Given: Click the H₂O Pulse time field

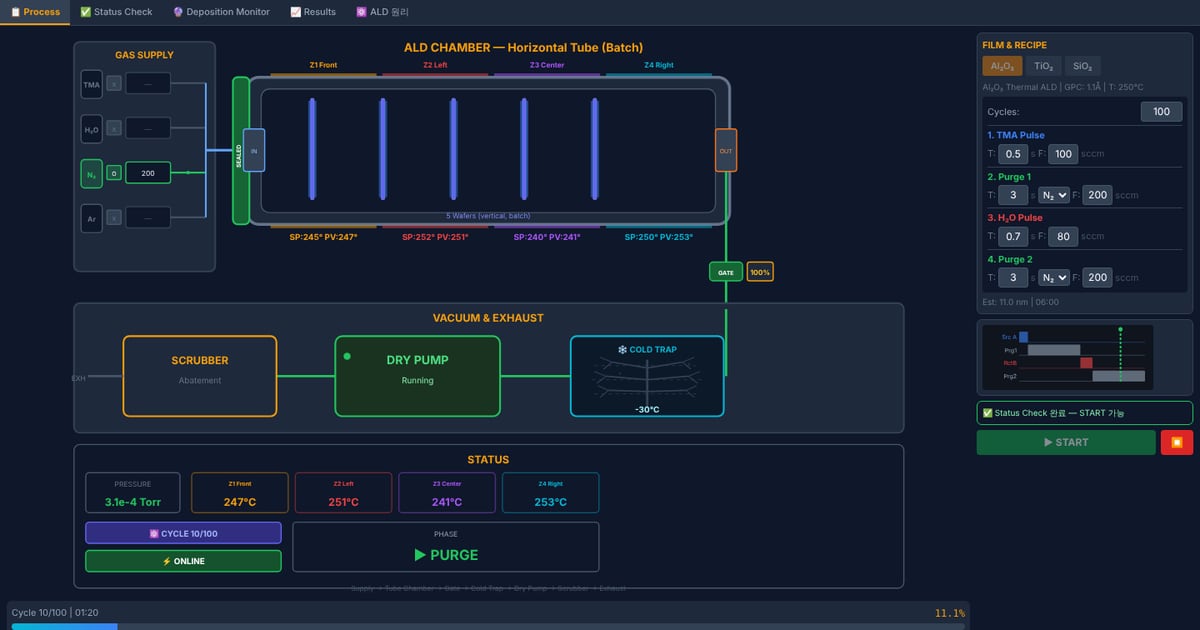Looking at the screenshot, I should (1013, 236).
